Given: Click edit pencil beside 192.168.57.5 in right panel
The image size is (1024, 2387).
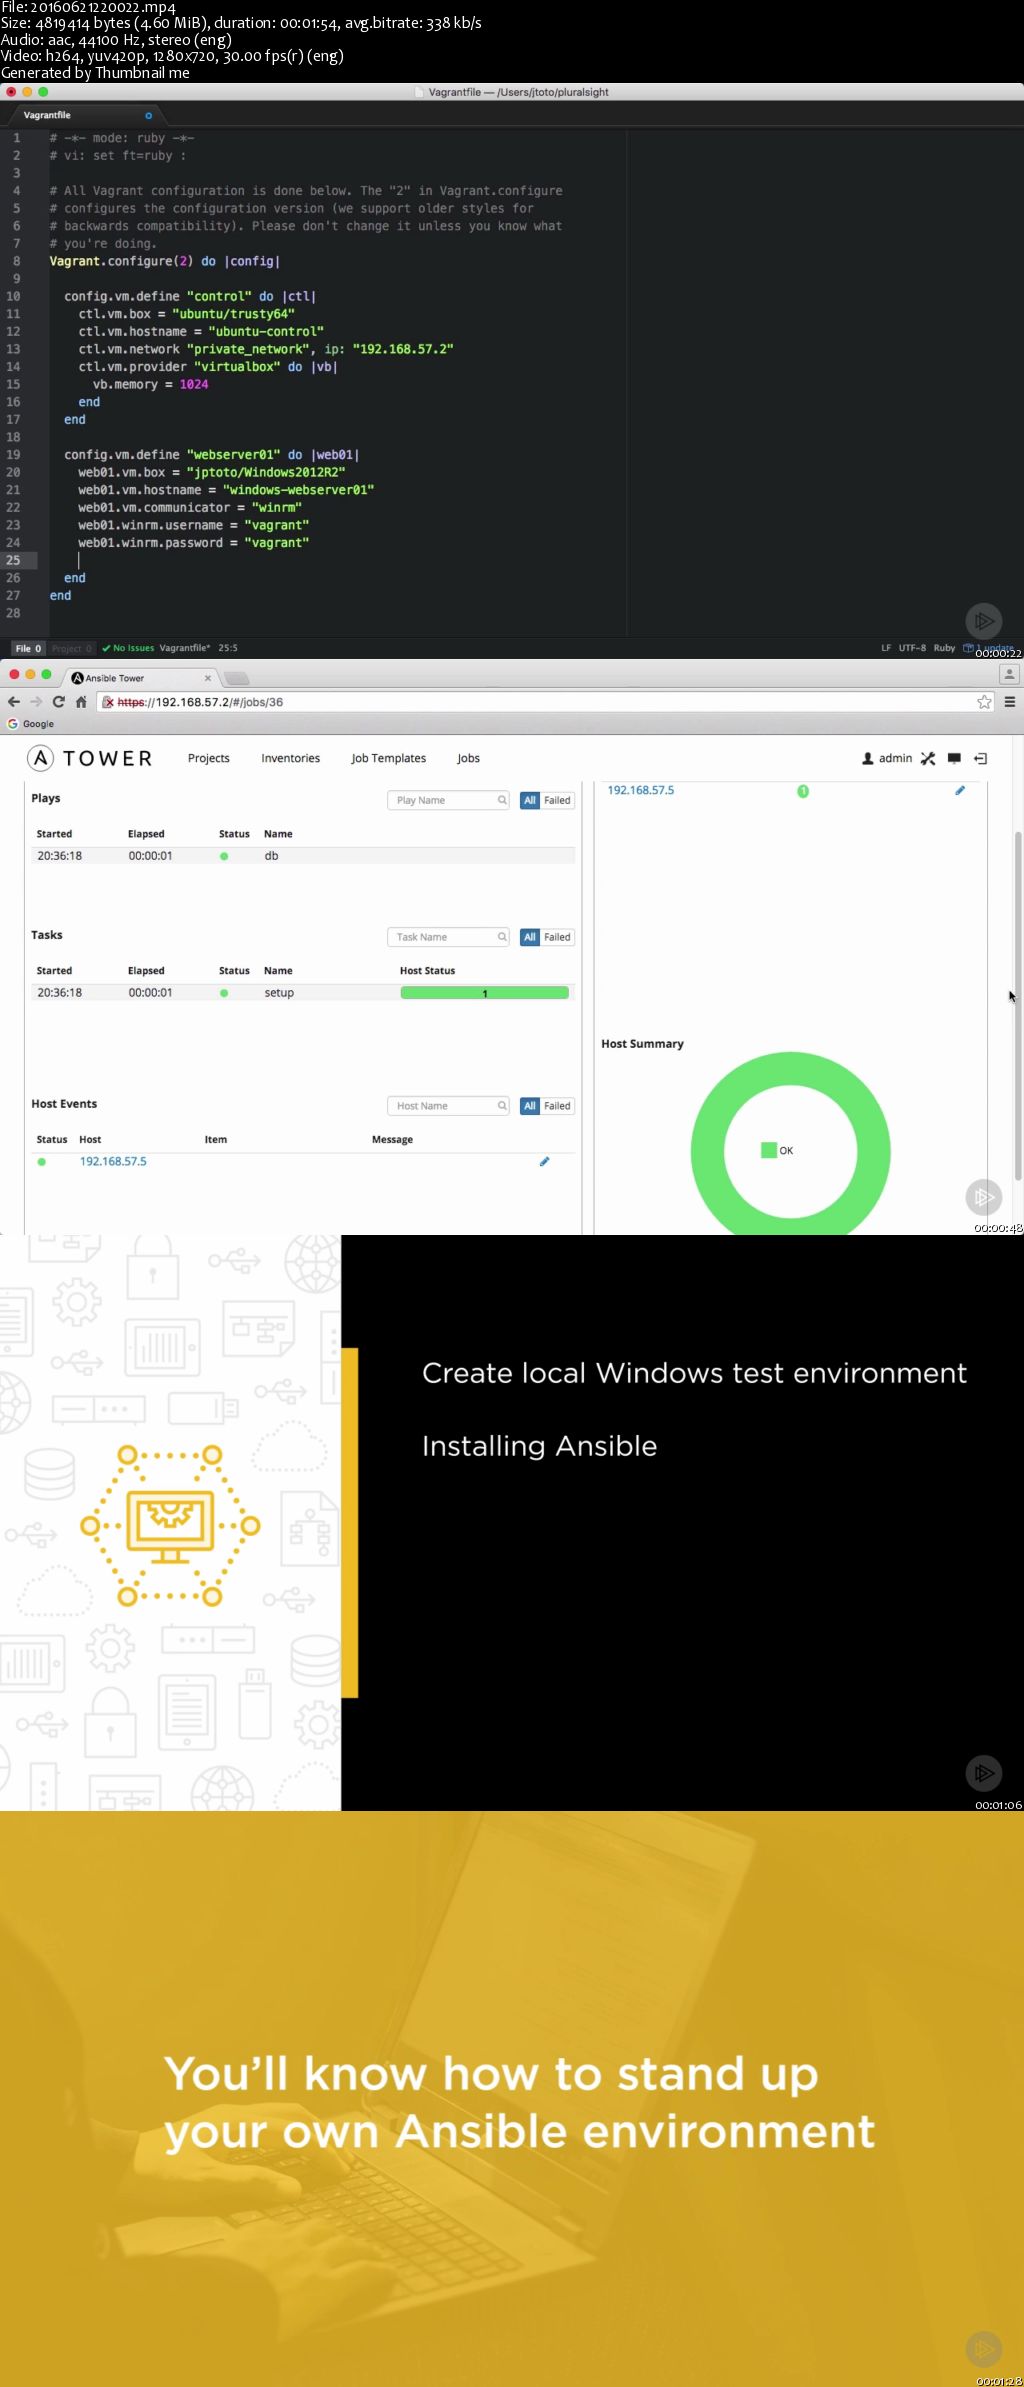Looking at the screenshot, I should [x=960, y=791].
